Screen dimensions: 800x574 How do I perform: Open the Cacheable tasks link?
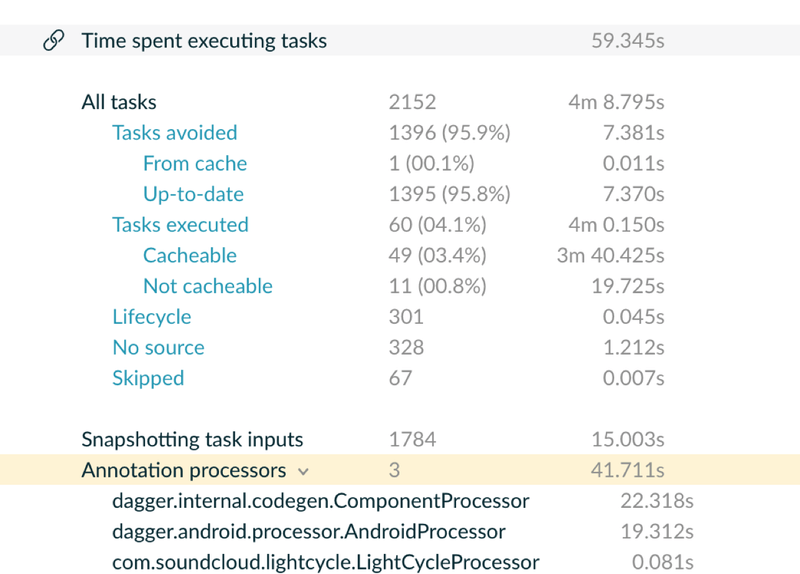click(x=190, y=255)
